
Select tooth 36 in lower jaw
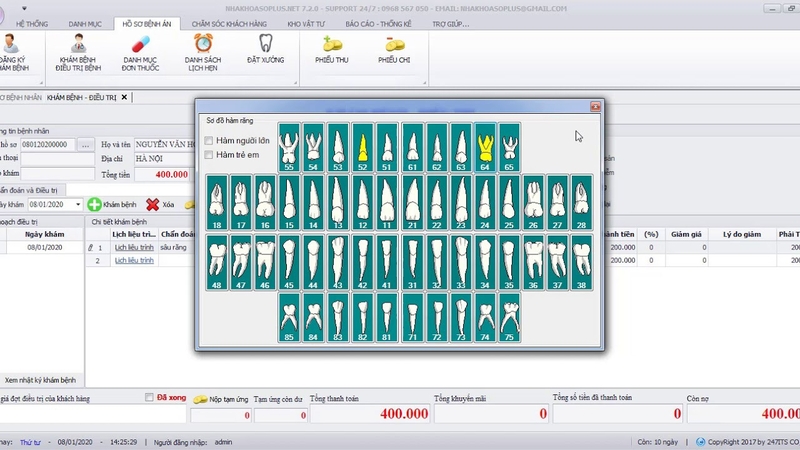tap(533, 262)
